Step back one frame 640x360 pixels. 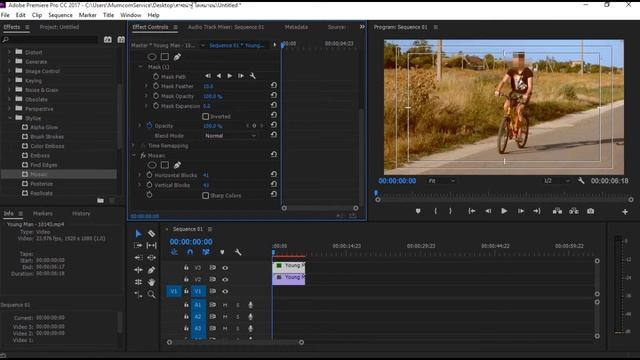(488, 211)
